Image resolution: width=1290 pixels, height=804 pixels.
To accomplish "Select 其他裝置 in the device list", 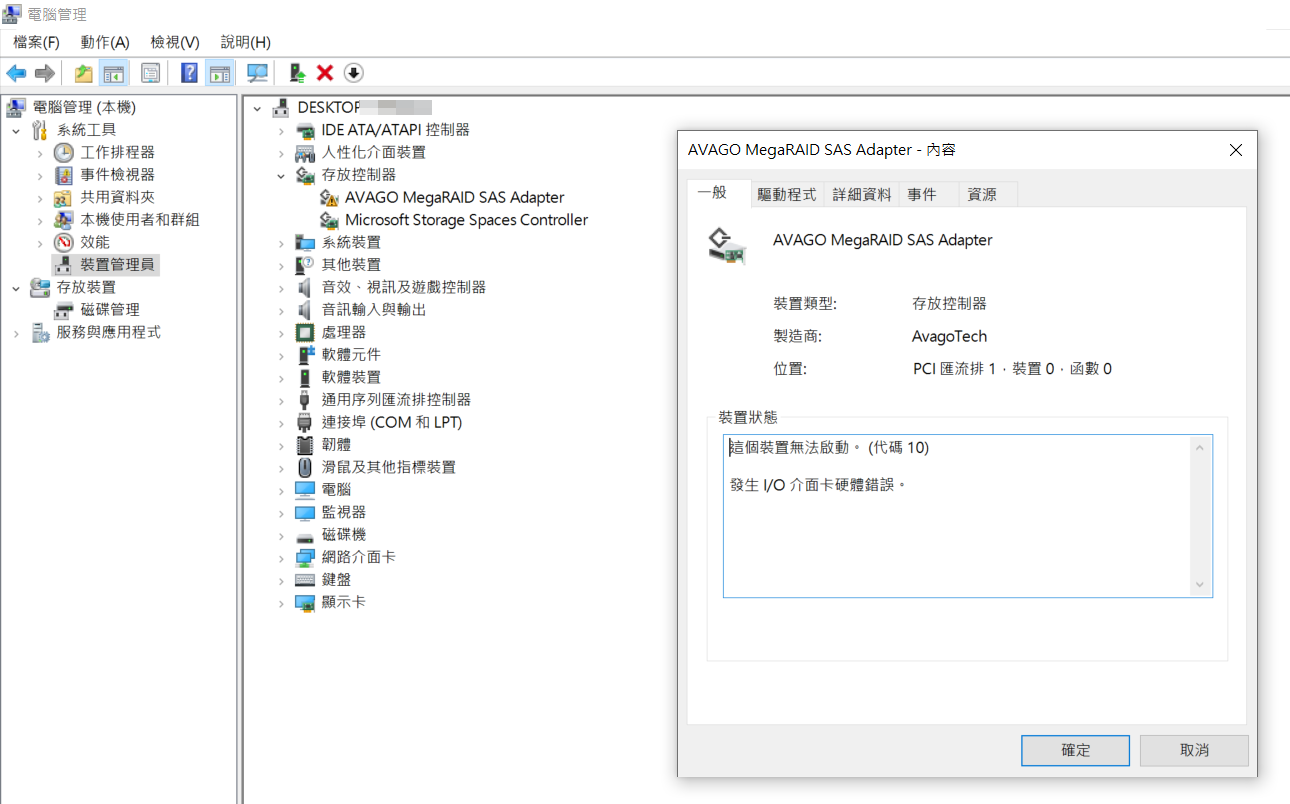I will click(351, 265).
